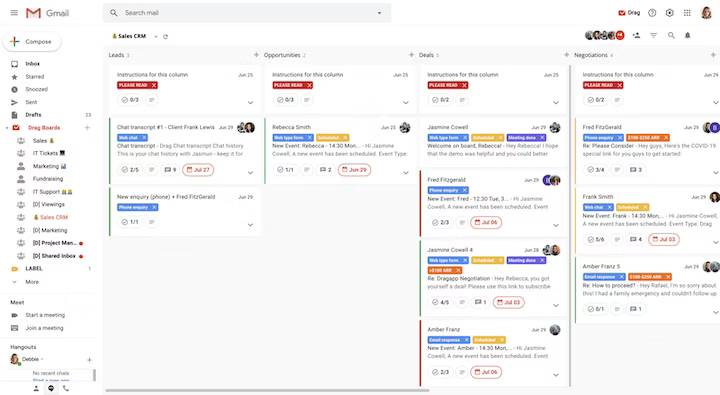Image resolution: width=720 pixels, height=395 pixels.
Task: Add a card to the Opportunities column
Action: (411, 55)
